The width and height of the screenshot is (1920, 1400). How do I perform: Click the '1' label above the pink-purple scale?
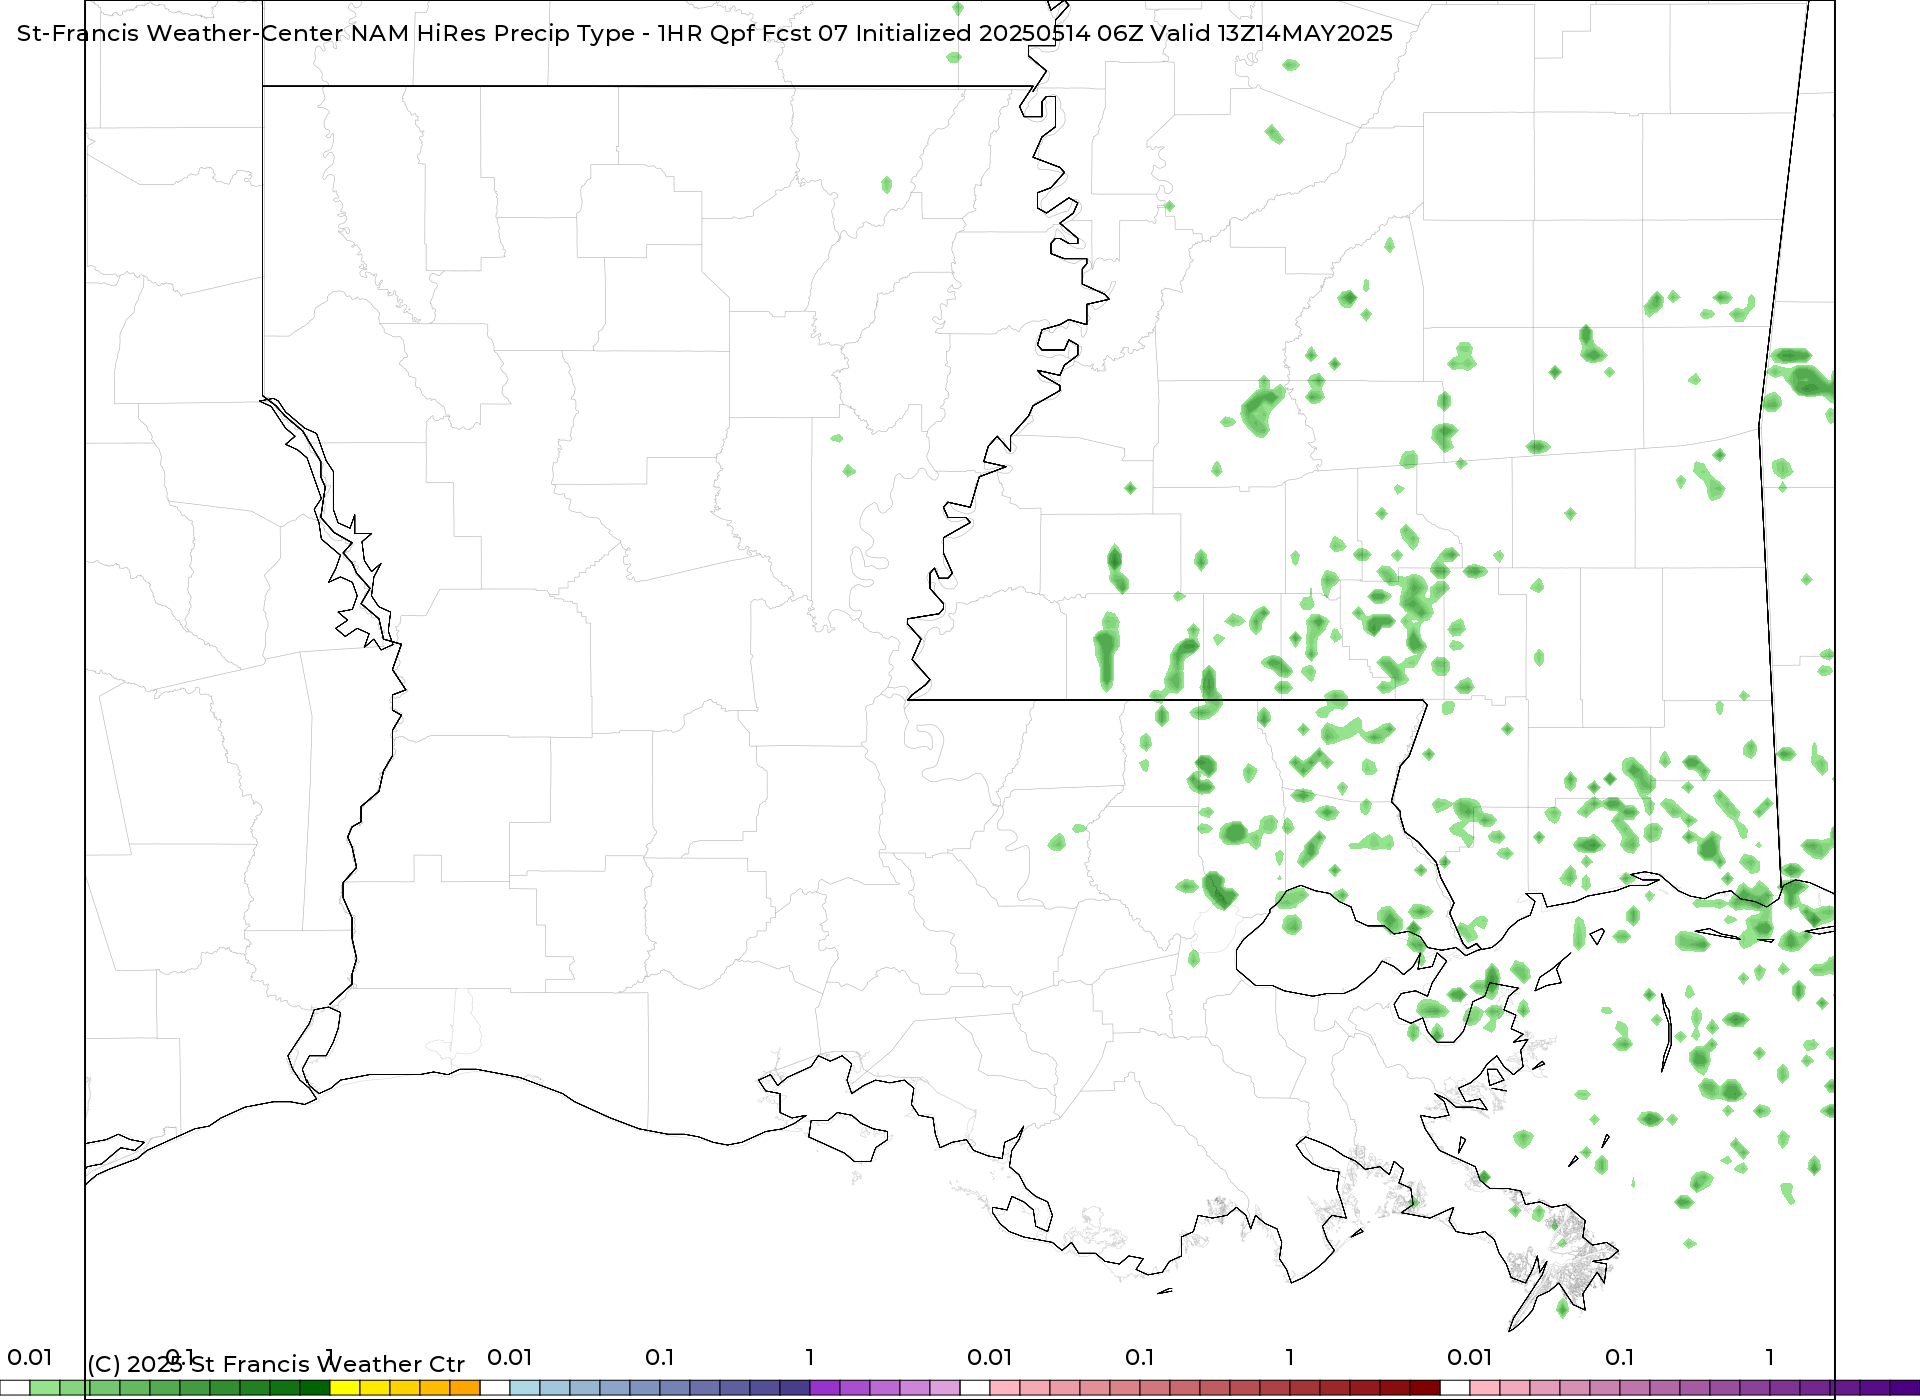click(1770, 1357)
